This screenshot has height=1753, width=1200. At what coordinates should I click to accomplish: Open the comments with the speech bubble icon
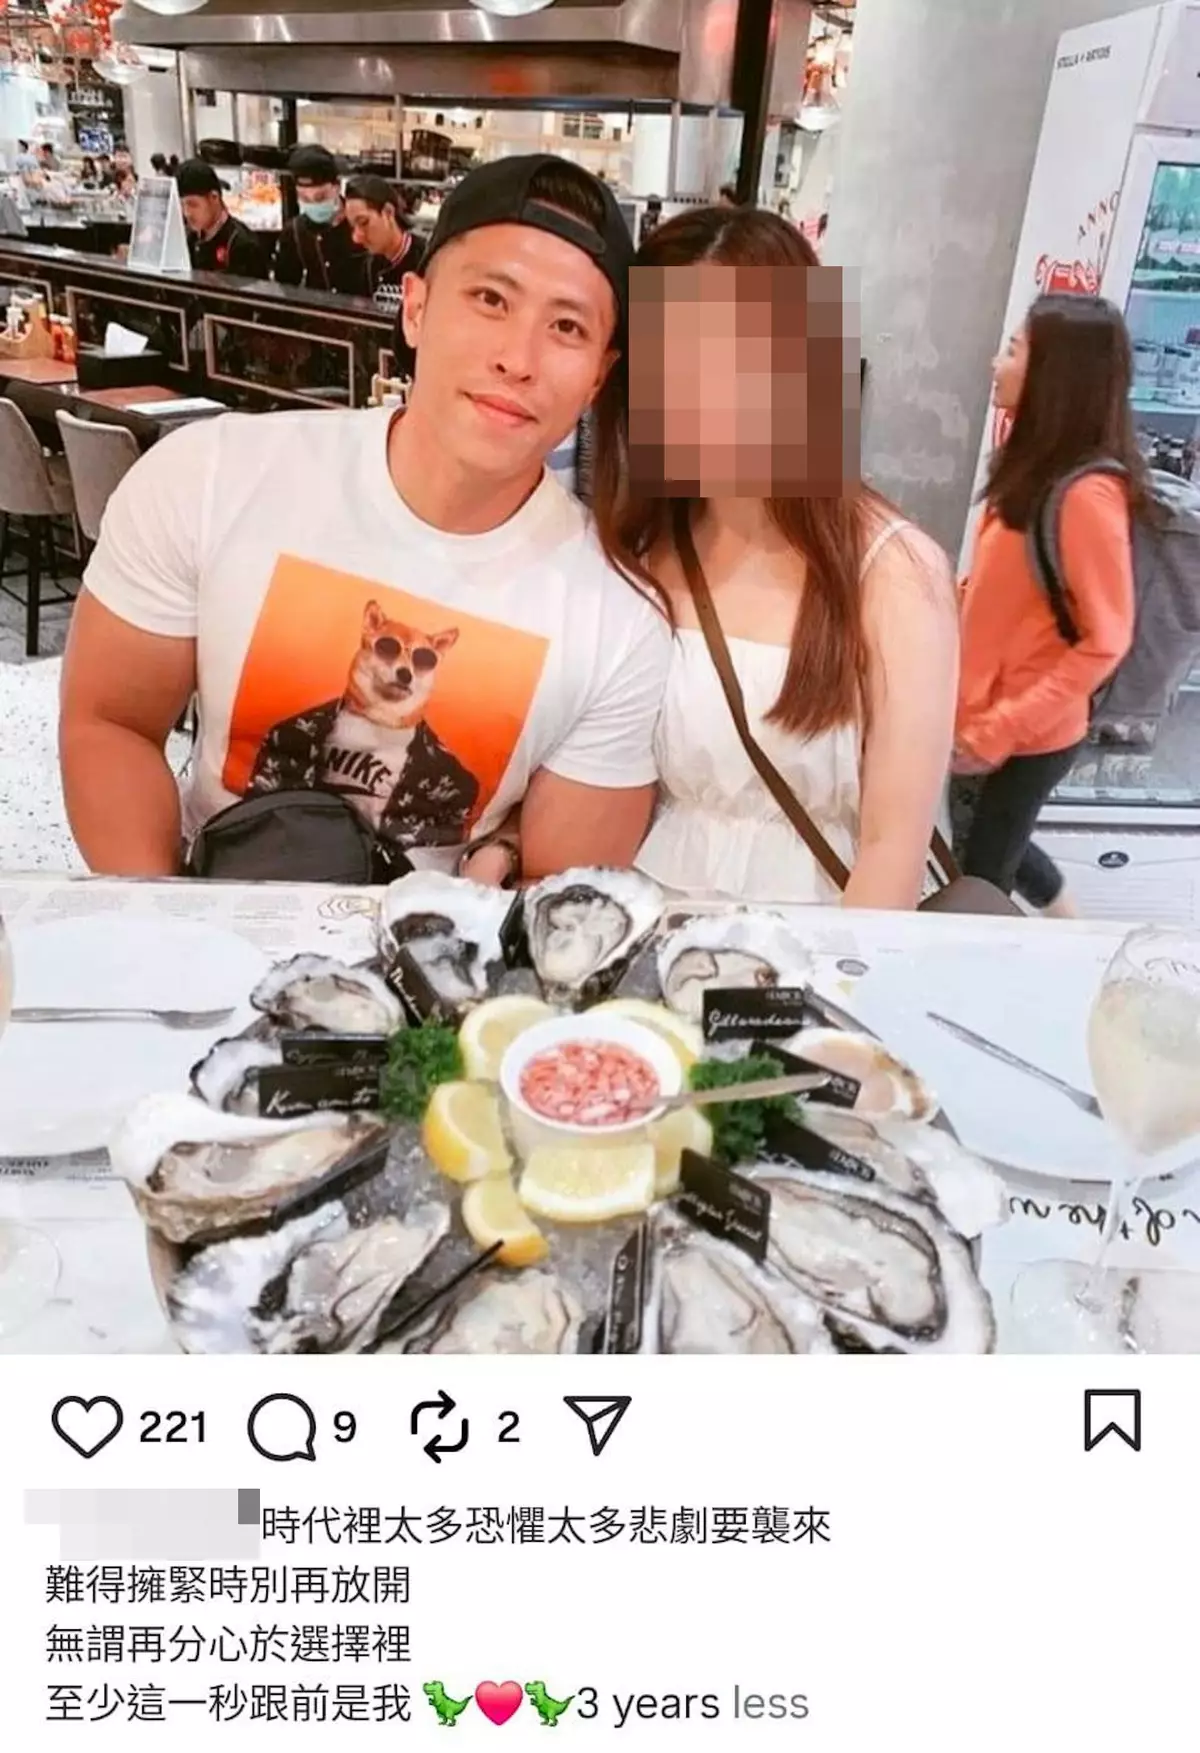281,1427
